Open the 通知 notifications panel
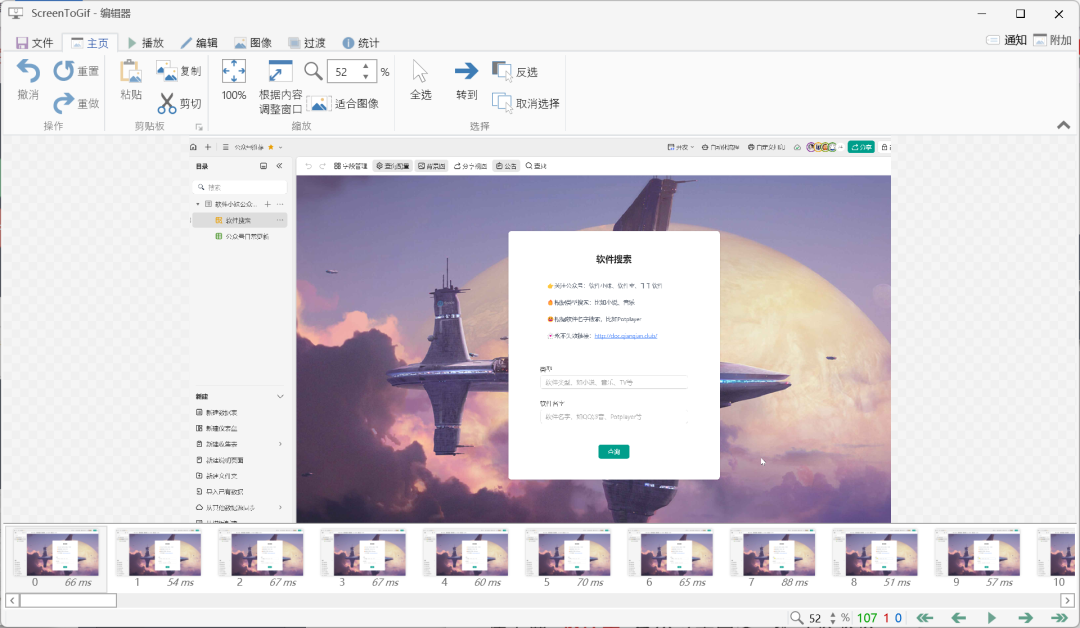1080x628 pixels. [1006, 40]
